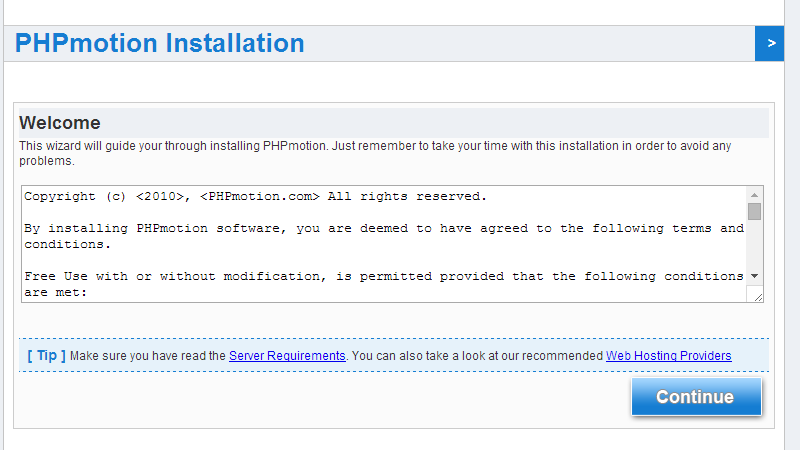
Task: Click the license textarea scrollbar thumb
Action: click(x=755, y=211)
